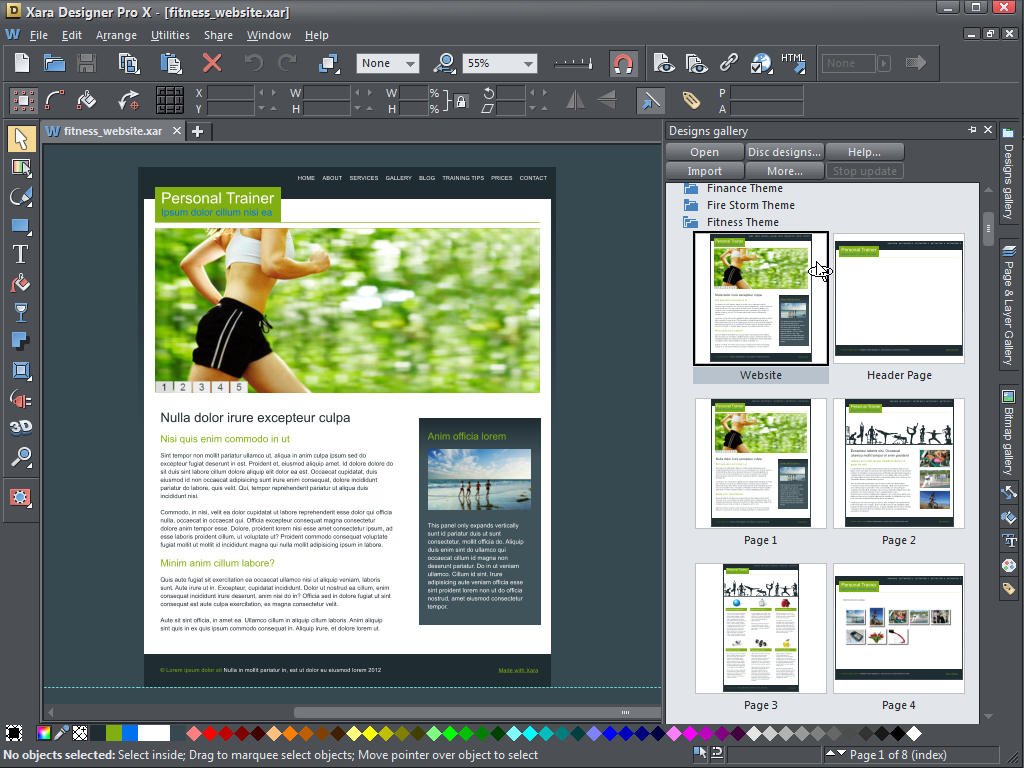
Task: Choose the Text tool
Action: coord(21,253)
